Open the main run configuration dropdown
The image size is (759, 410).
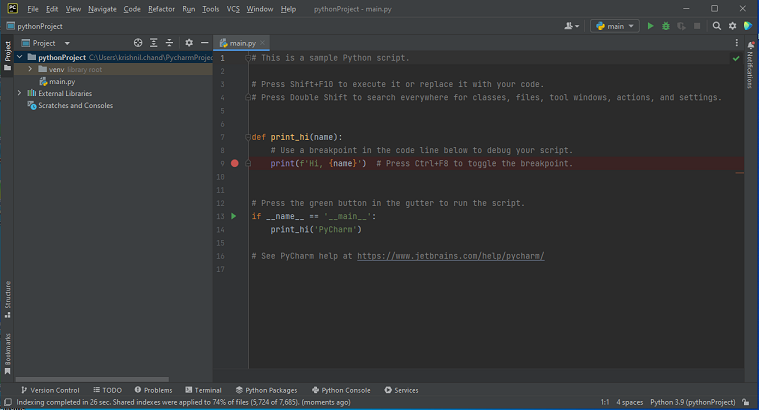[615, 26]
